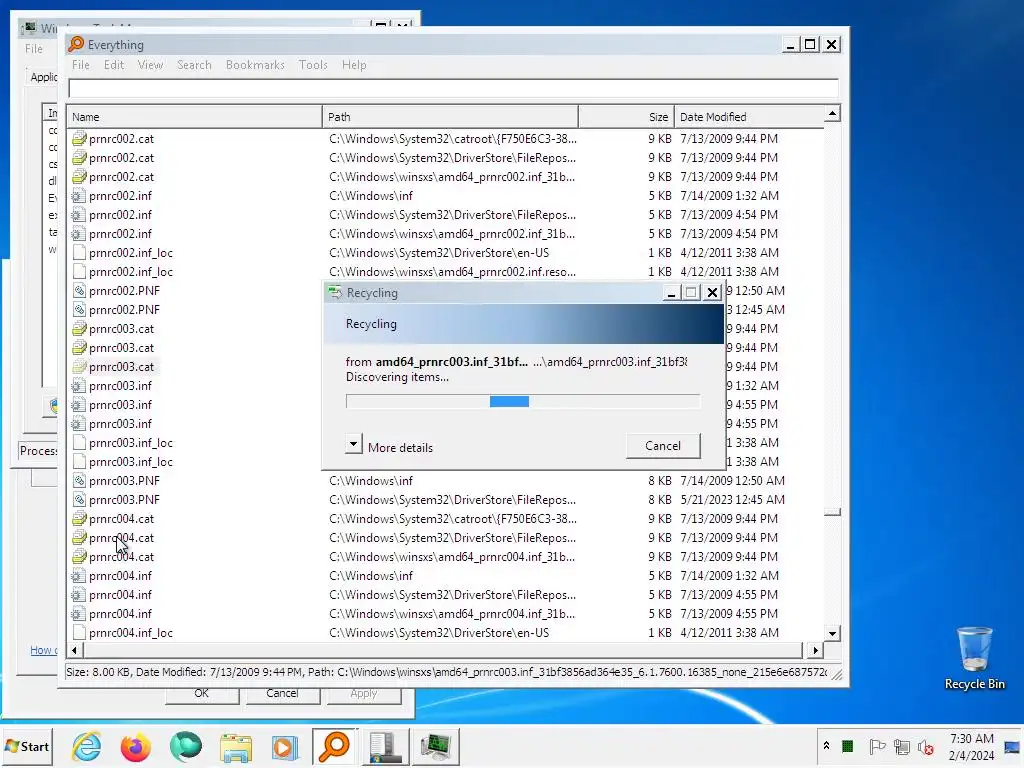Open the Edit menu in Everything

pyautogui.click(x=114, y=65)
